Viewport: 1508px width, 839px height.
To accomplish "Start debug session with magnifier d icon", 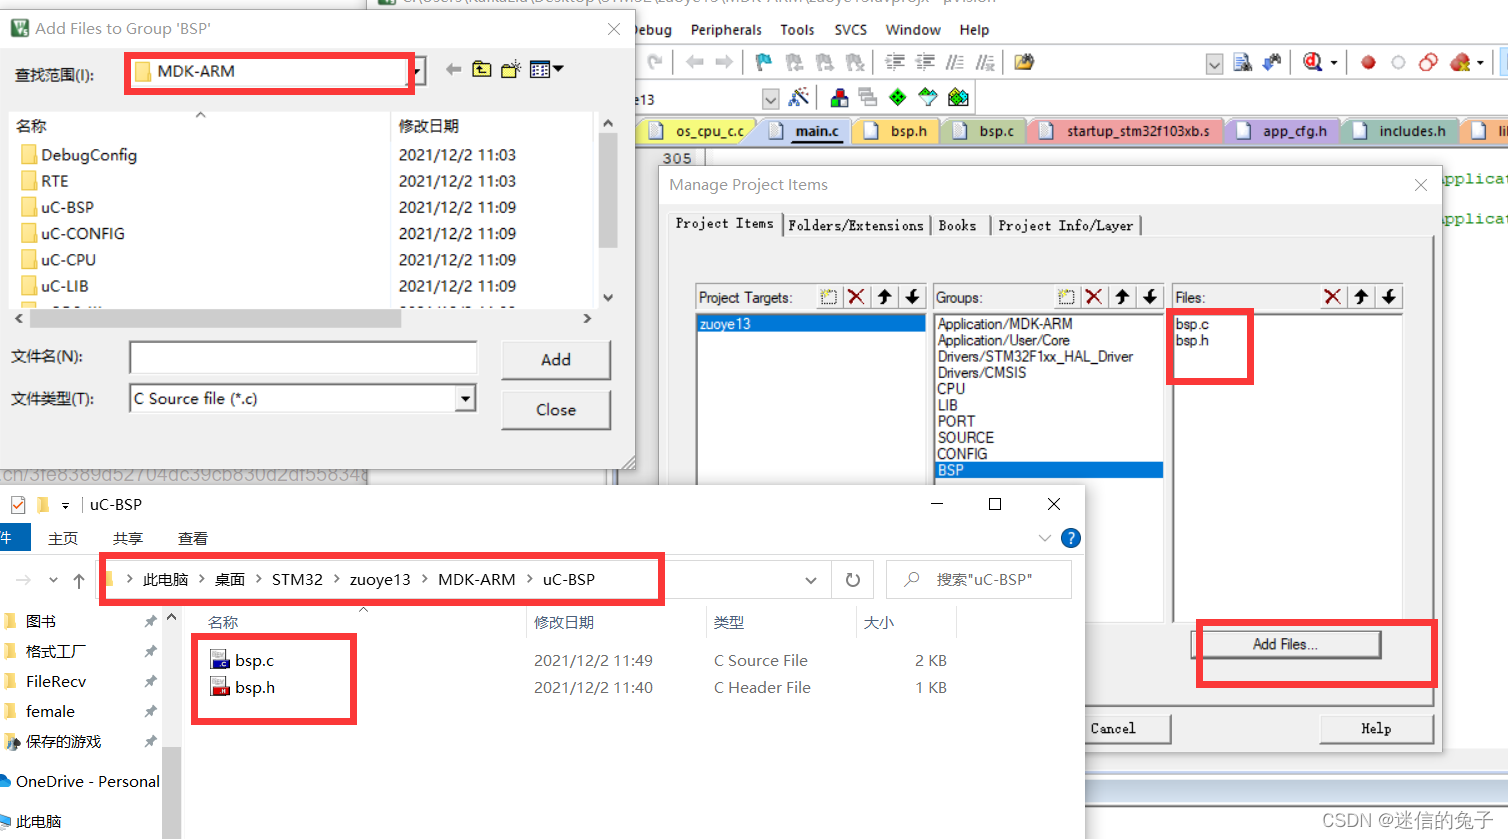I will (1313, 62).
